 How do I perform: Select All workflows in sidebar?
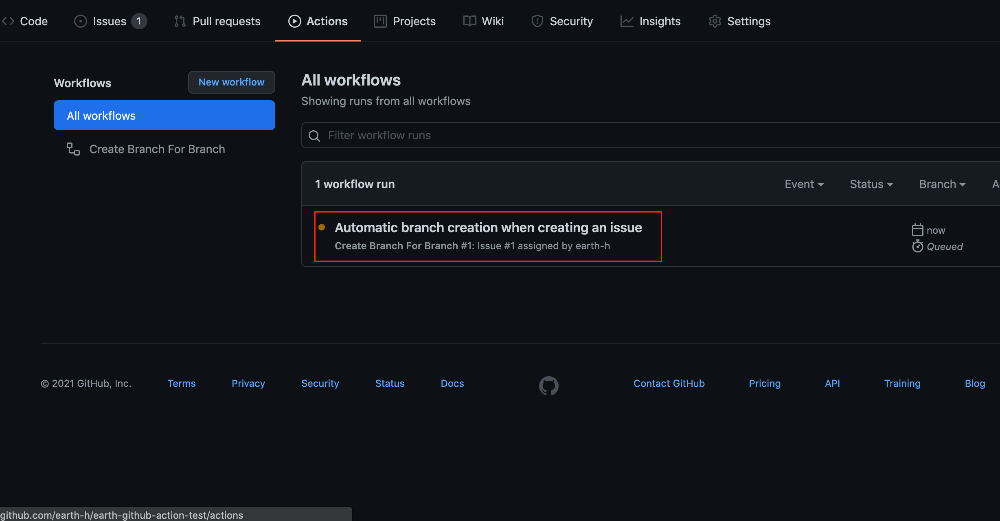point(165,115)
